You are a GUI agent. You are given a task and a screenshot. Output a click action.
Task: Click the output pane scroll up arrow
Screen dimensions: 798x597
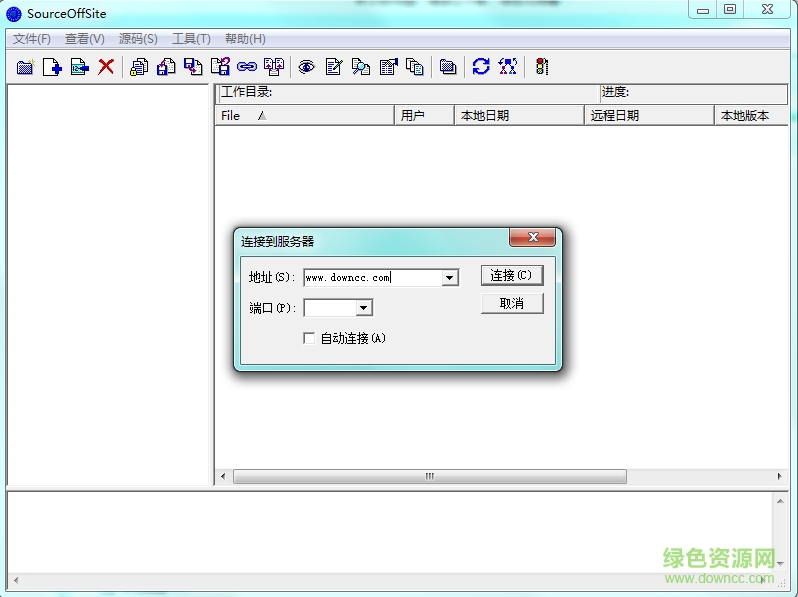pos(780,501)
